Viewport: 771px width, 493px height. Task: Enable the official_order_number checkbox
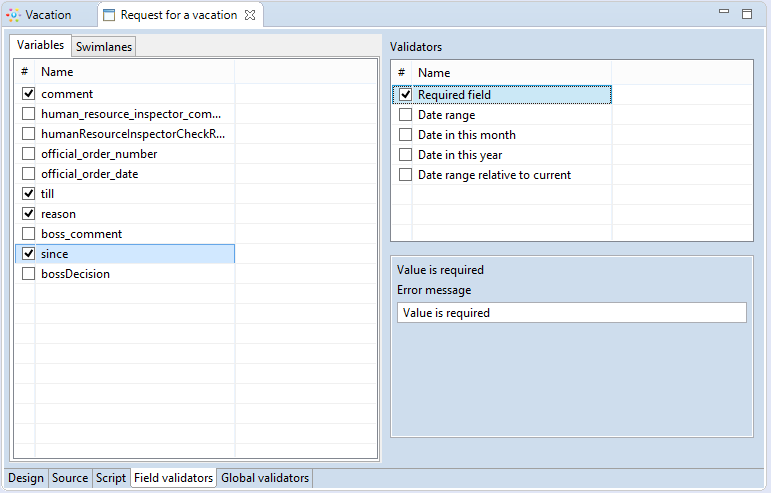pyautogui.click(x=28, y=154)
